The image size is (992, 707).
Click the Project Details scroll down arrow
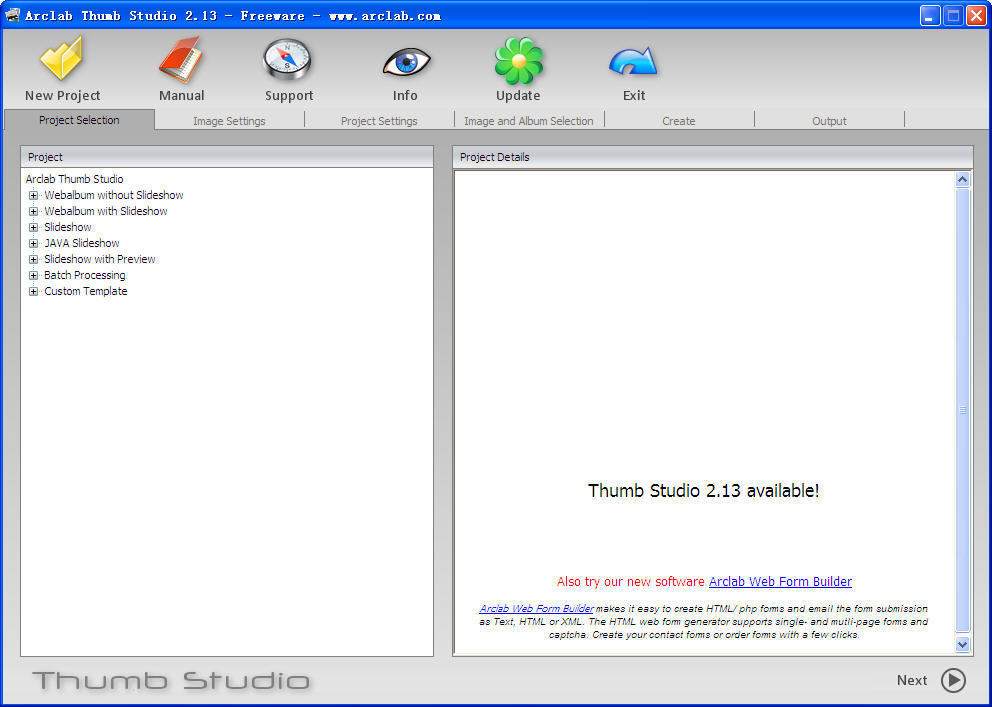click(963, 645)
